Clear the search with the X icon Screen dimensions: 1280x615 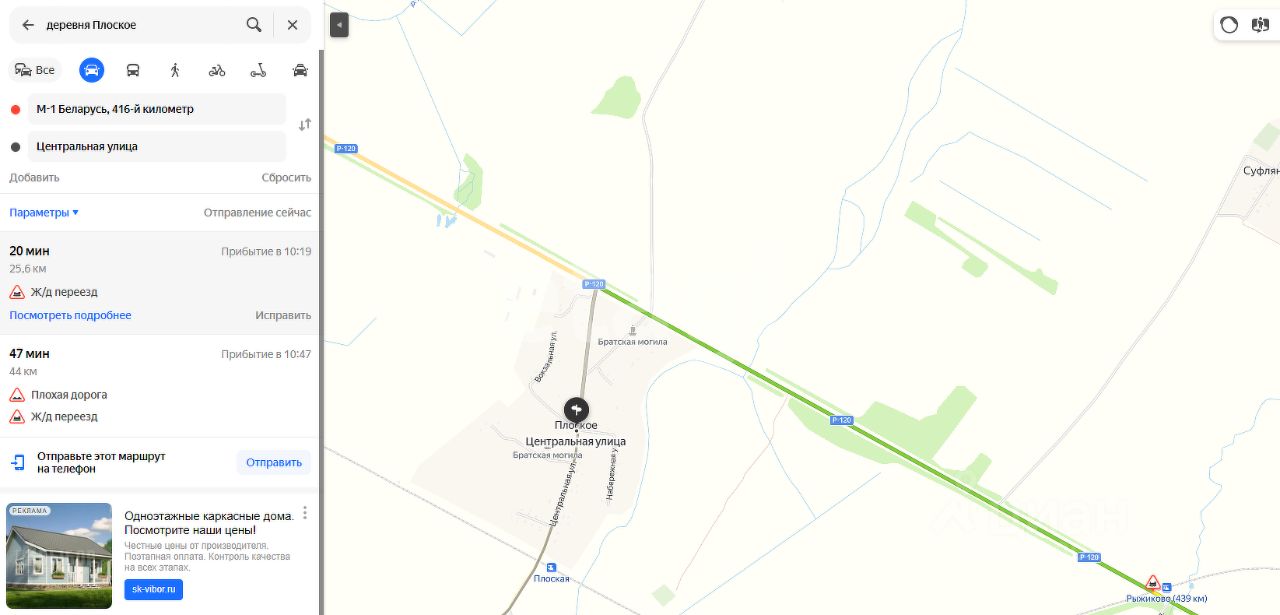coord(292,25)
